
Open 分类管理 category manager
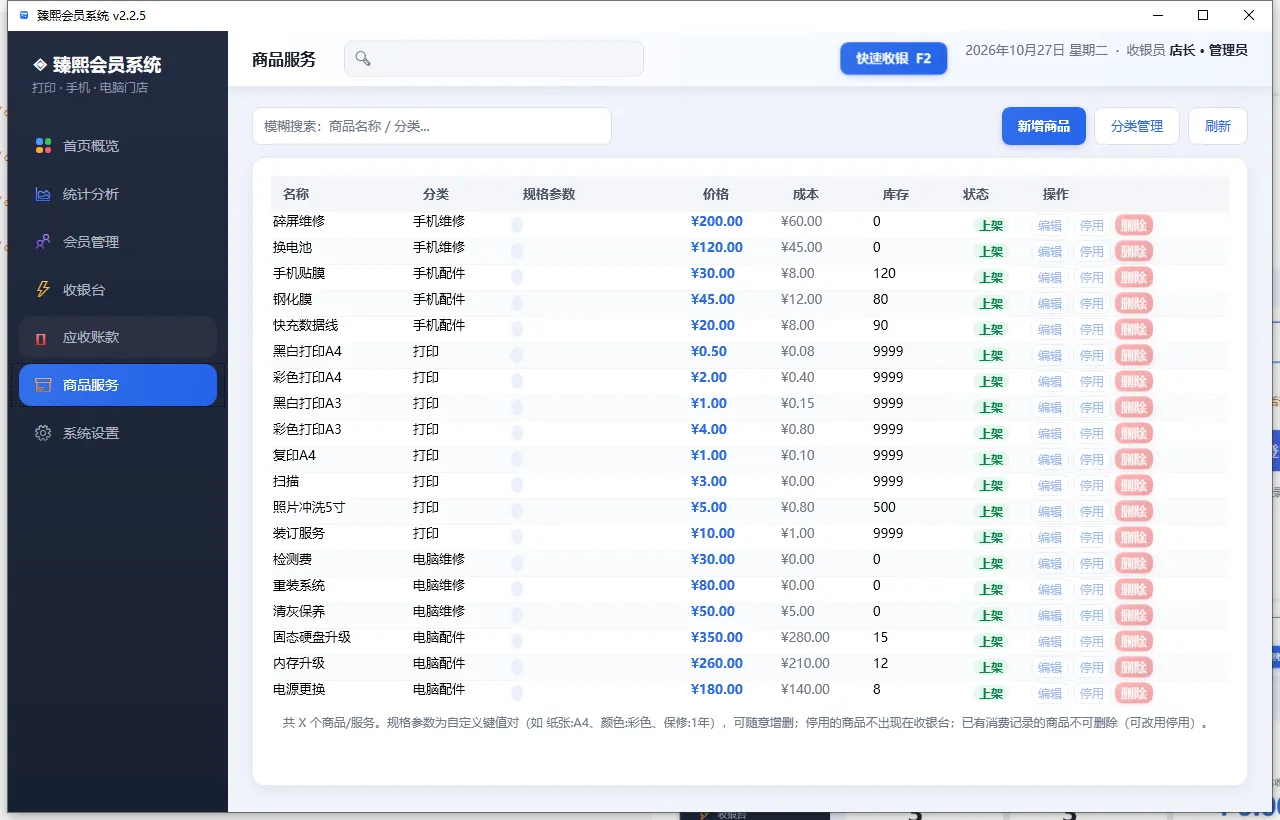[x=1137, y=126]
